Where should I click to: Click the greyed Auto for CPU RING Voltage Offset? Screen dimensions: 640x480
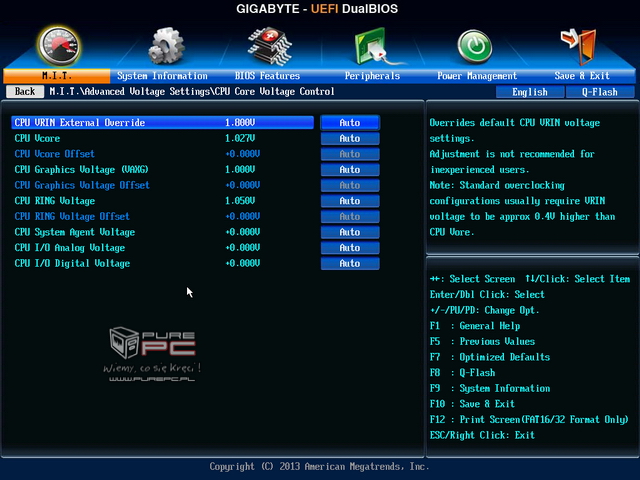pyautogui.click(x=350, y=216)
